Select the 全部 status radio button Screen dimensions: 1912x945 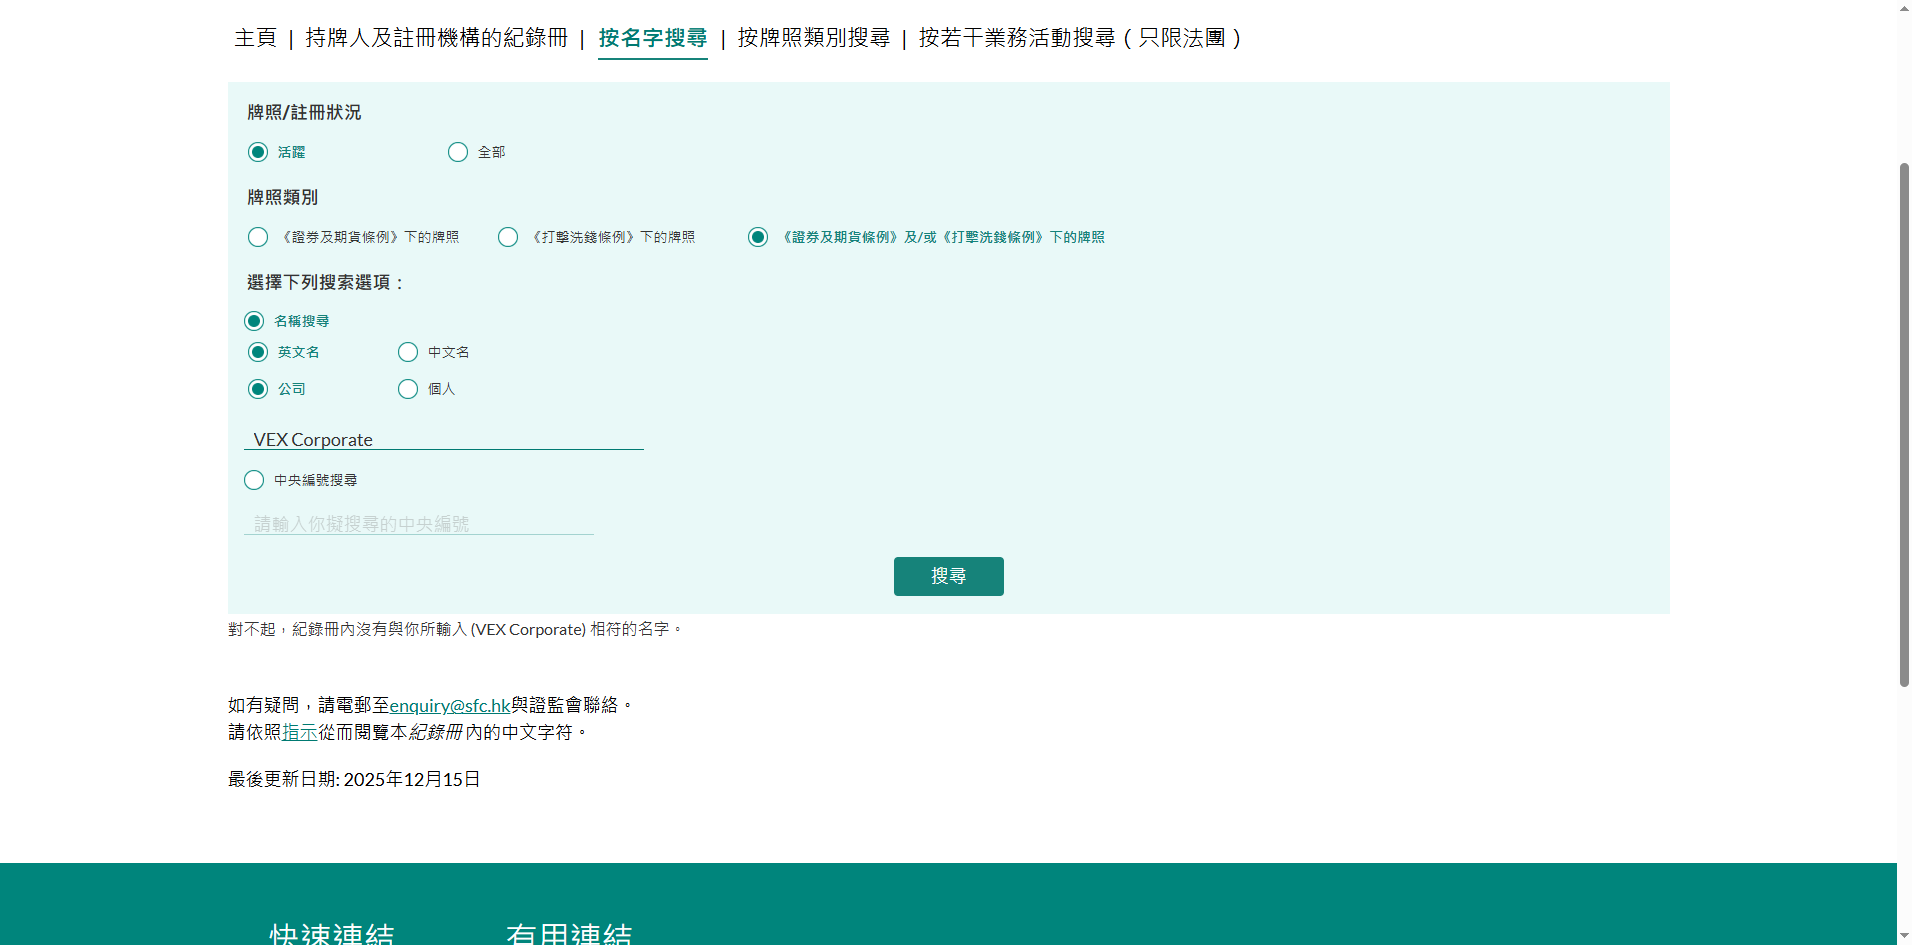(458, 152)
